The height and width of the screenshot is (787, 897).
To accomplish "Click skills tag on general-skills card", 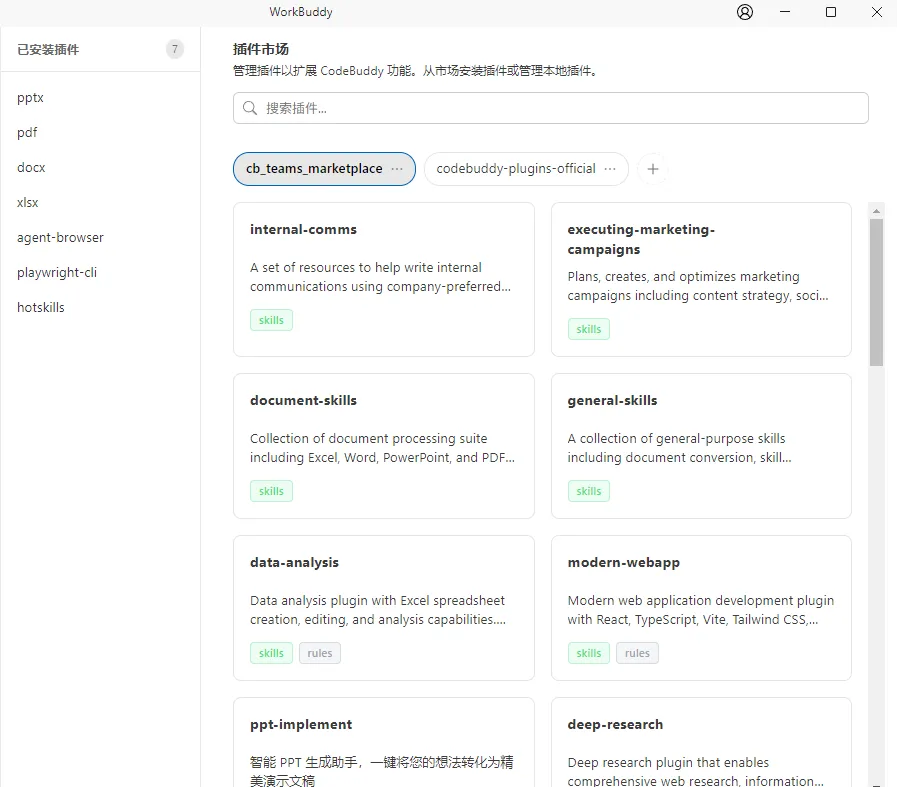I will 589,491.
